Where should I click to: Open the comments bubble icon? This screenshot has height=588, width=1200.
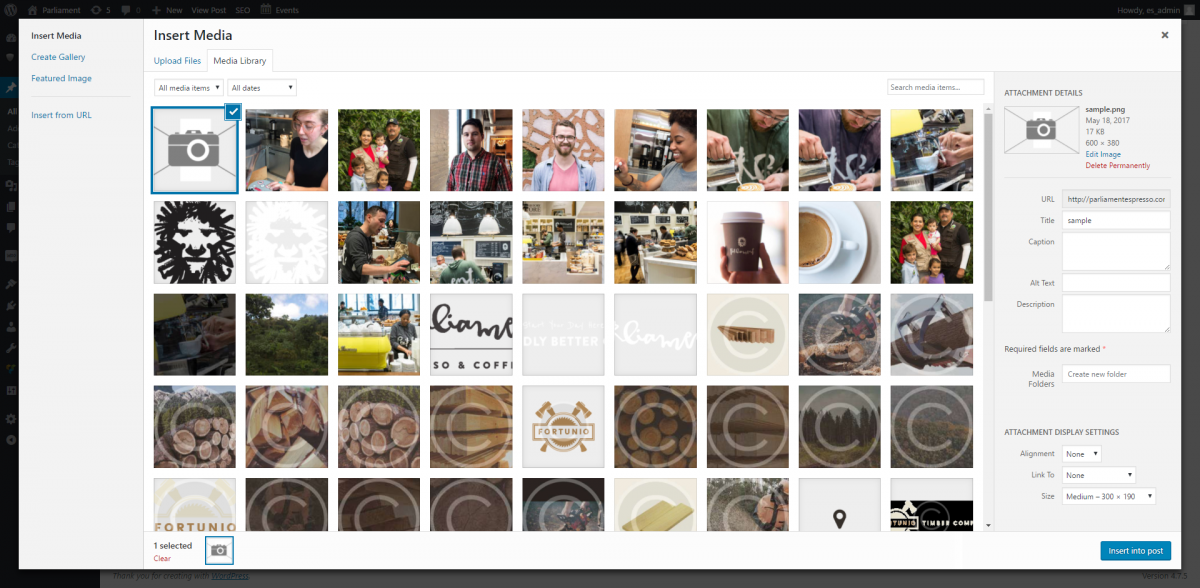click(x=126, y=10)
